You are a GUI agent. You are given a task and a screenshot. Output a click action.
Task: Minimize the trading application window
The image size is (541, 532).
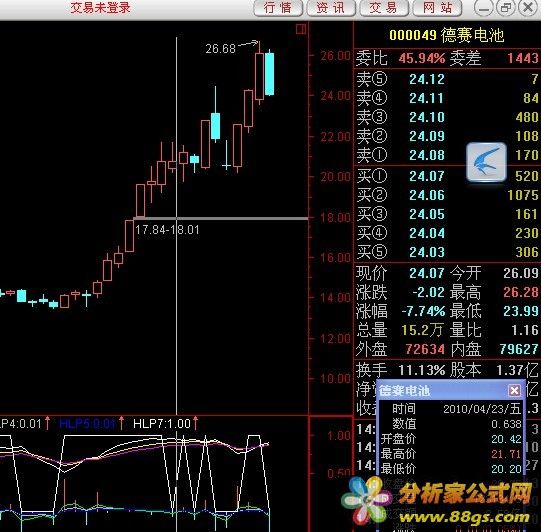(x=484, y=8)
